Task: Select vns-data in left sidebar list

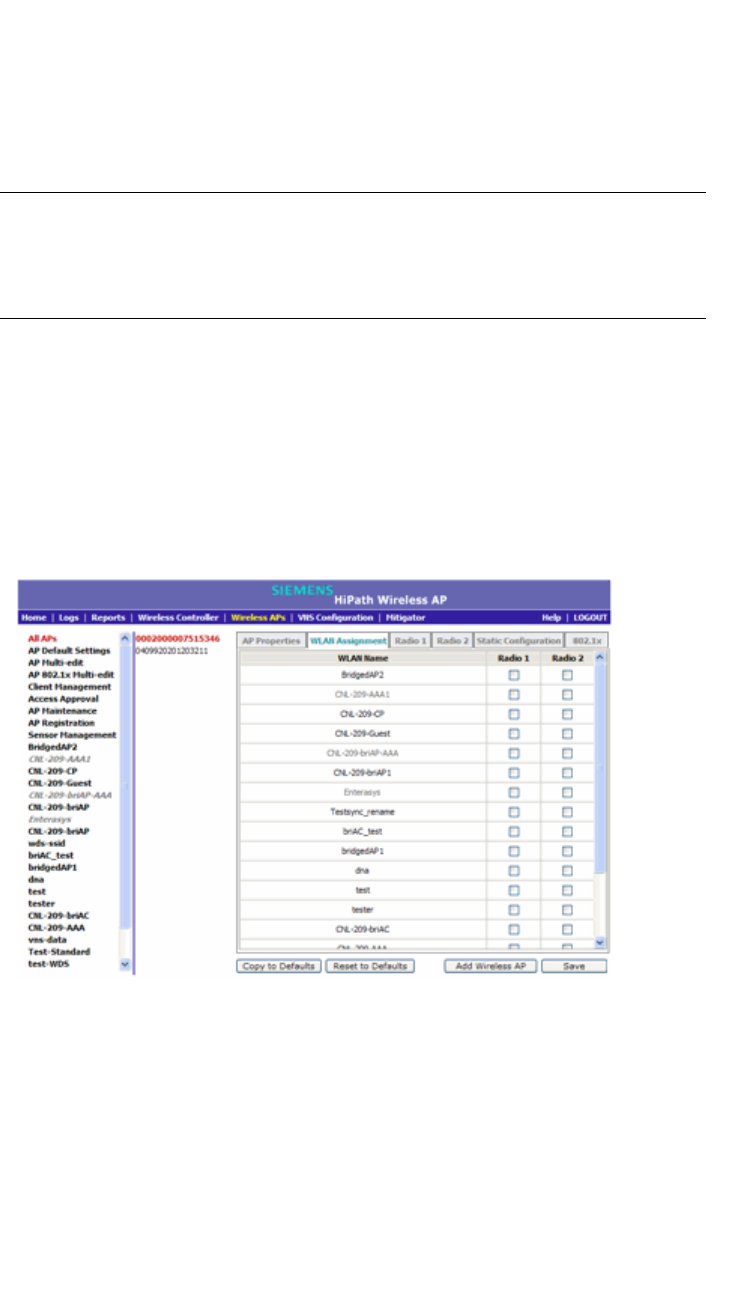Action: click(x=46, y=939)
